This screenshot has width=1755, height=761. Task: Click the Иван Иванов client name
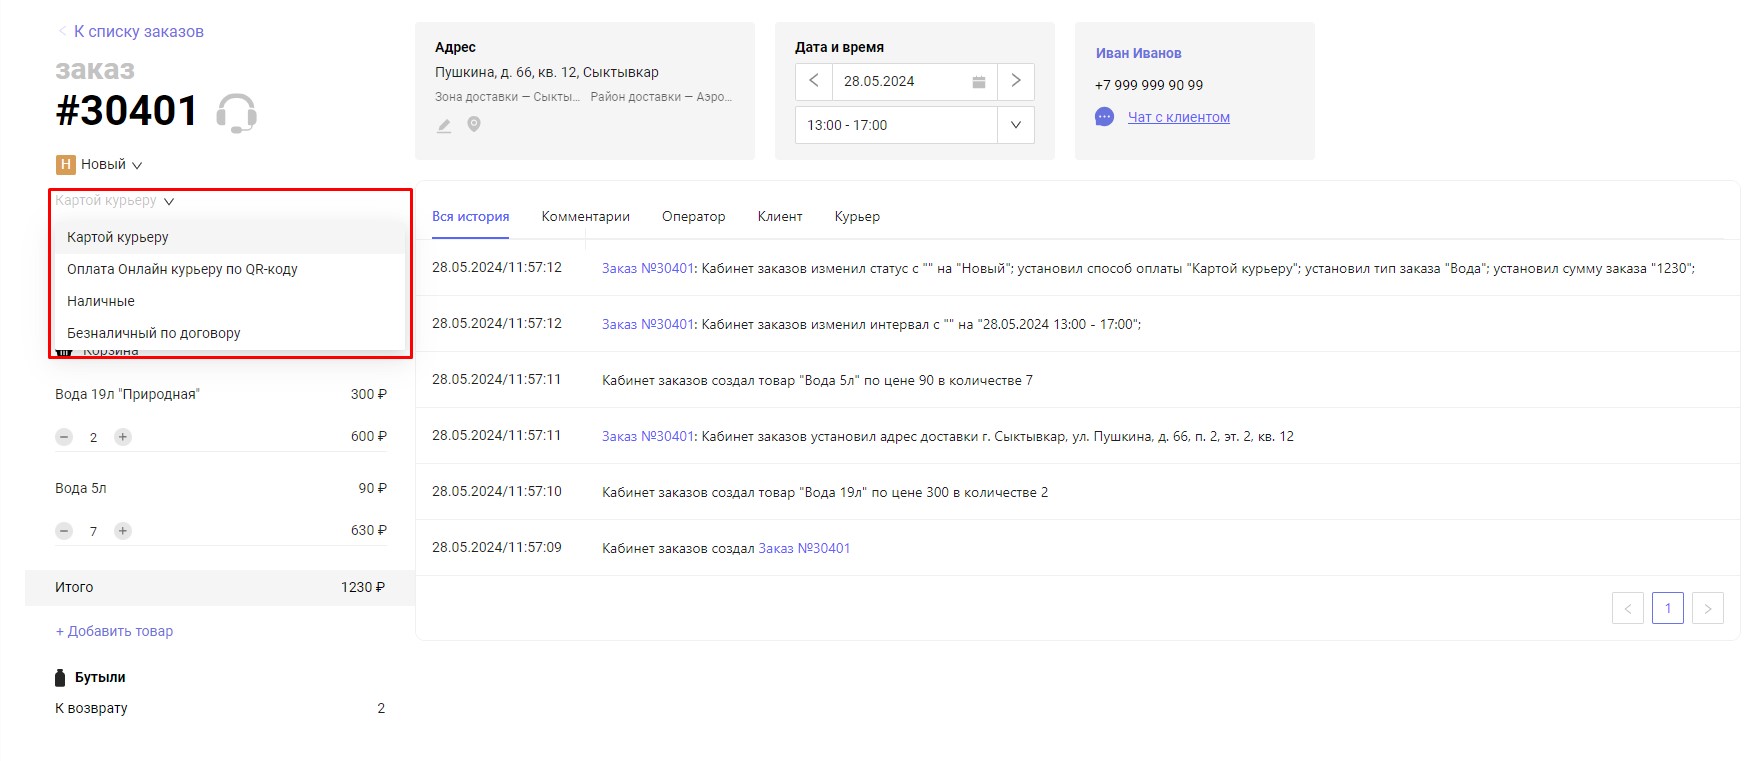1138,53
